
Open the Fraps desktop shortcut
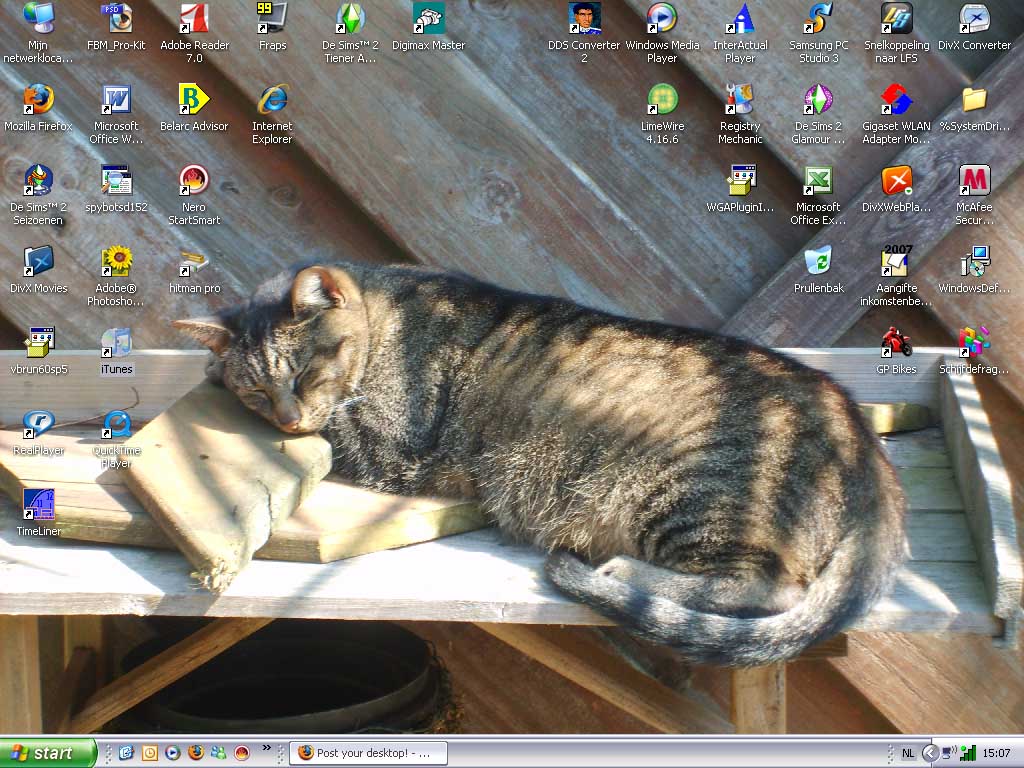[x=272, y=27]
